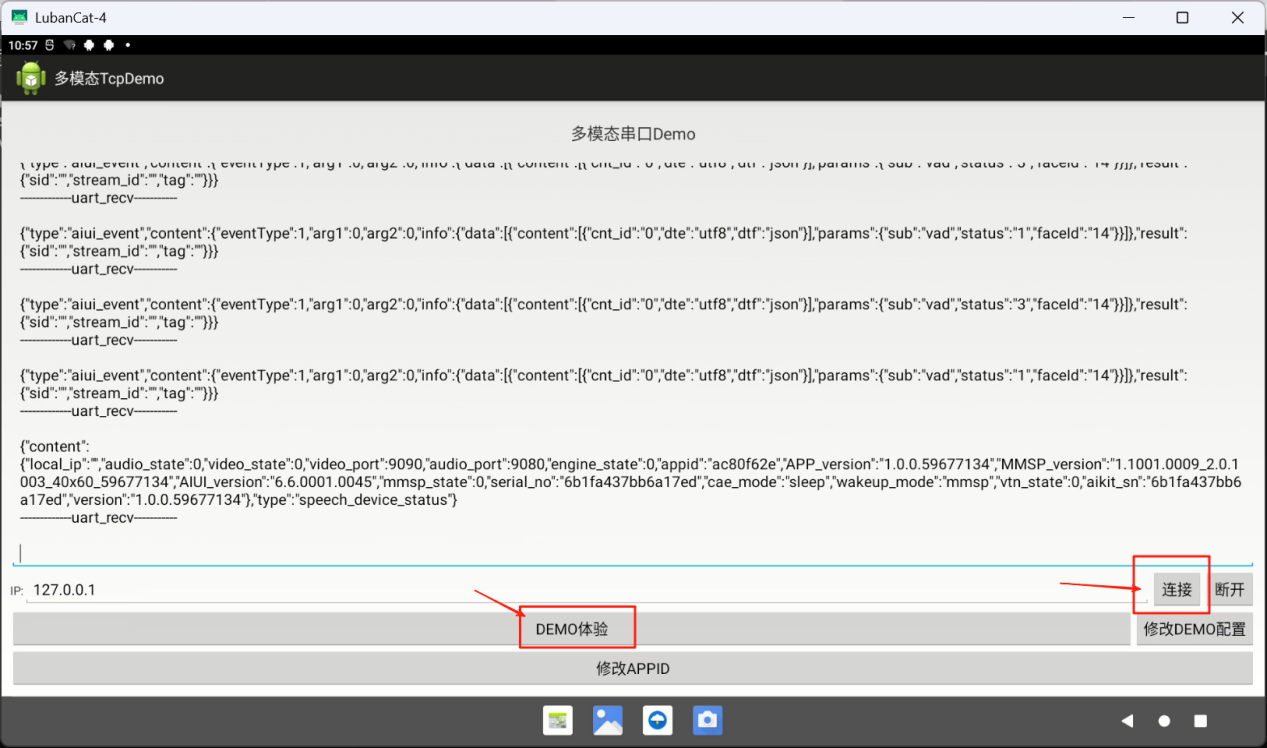The width and height of the screenshot is (1267, 748).
Task: Open 修改DEMO配置 settings button
Action: click(x=1194, y=629)
